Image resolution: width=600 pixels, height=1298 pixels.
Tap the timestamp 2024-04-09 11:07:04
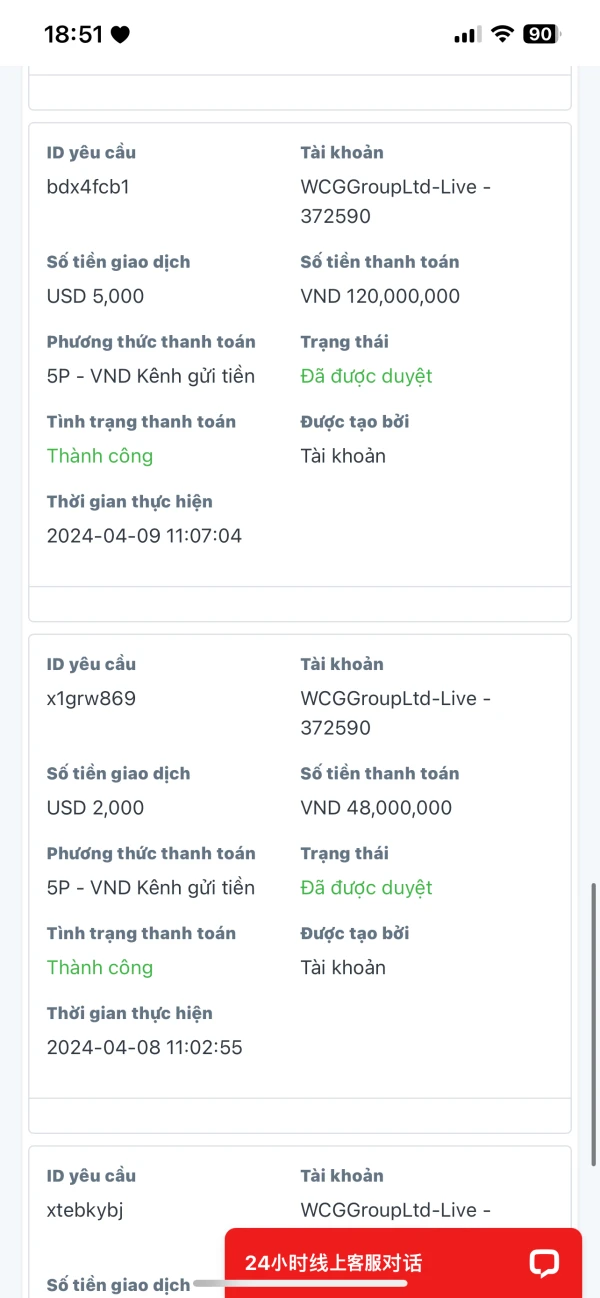click(x=144, y=536)
